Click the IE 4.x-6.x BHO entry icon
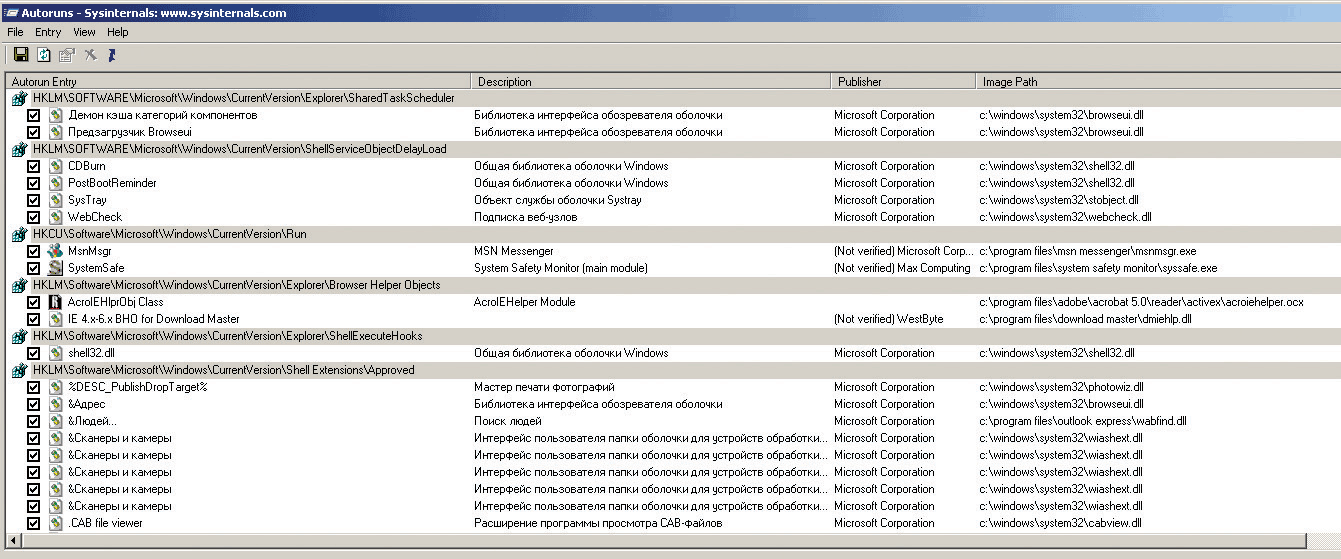The image size is (1341, 559). coord(56,319)
